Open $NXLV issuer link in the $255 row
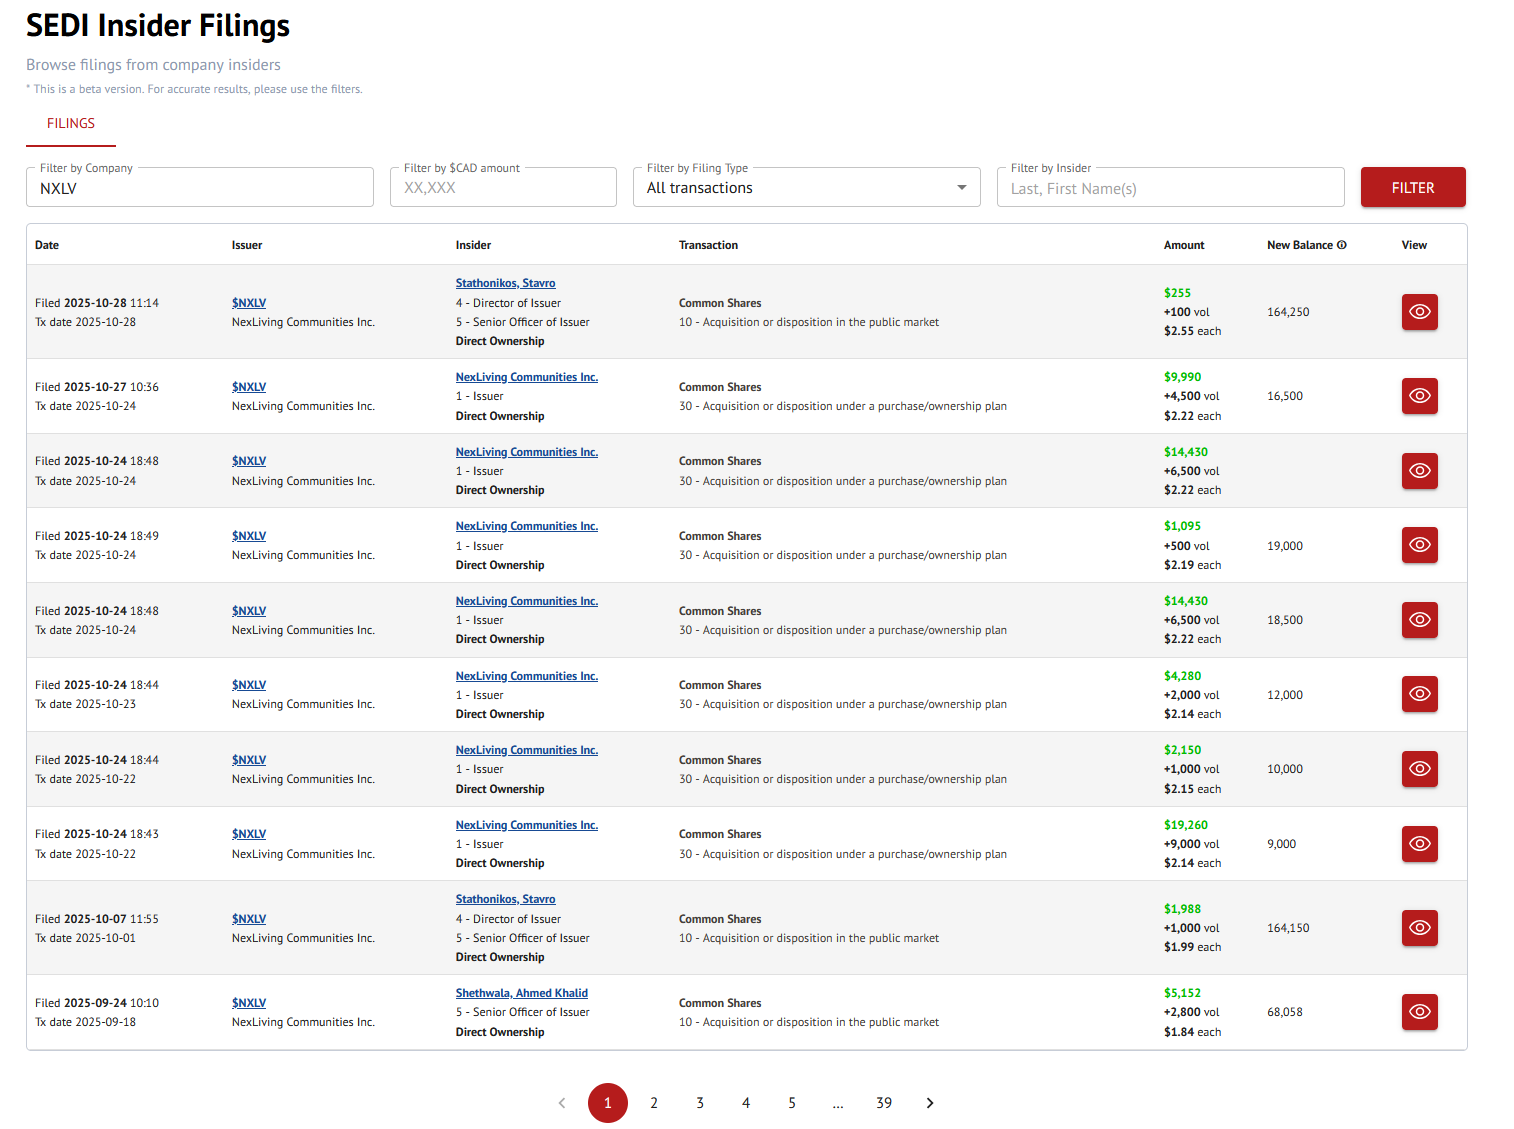Screen dimensions: 1514x1129 pos(249,303)
